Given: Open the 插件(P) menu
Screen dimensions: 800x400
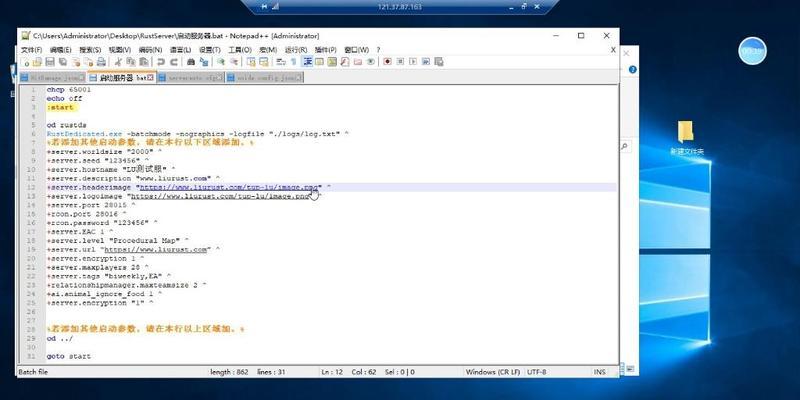Looking at the screenshot, I should coord(326,49).
